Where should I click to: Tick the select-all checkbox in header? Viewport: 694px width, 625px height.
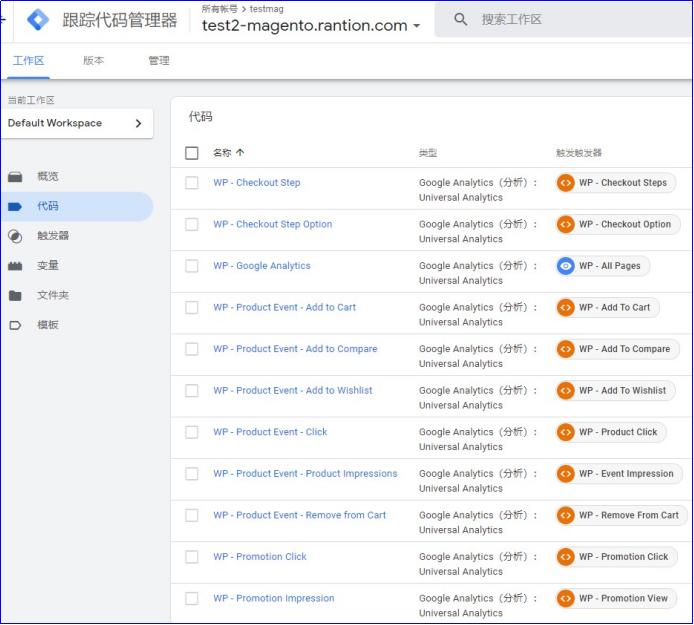pos(192,153)
